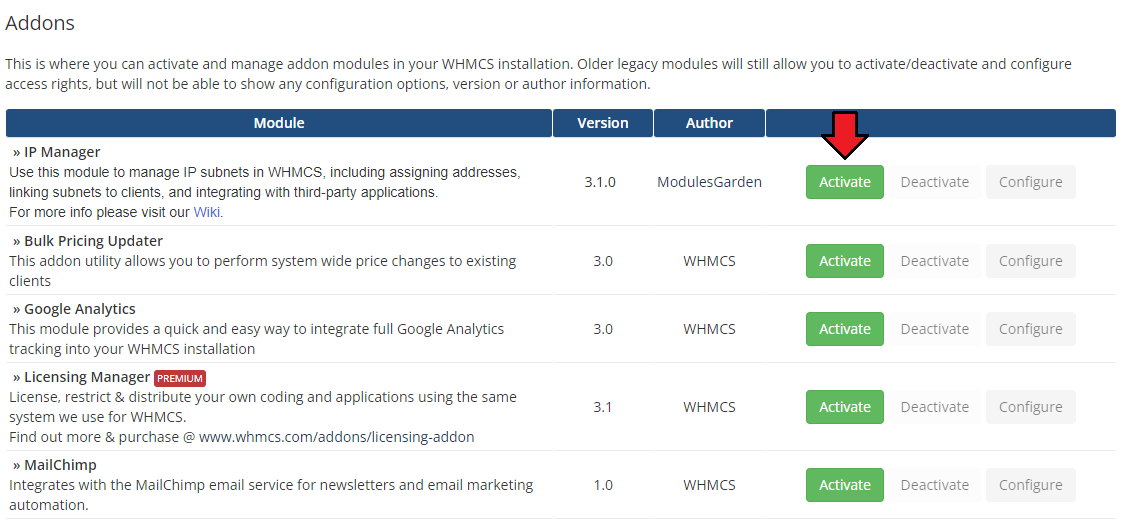
Task: Click the ModulesGarden author cell
Action: pyautogui.click(x=709, y=182)
